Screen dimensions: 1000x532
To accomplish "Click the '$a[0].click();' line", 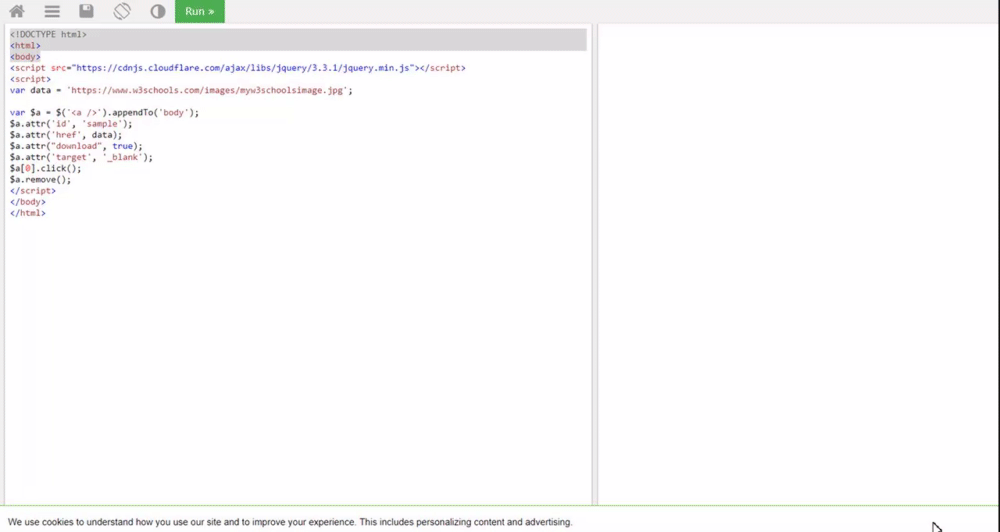I will tap(46, 168).
